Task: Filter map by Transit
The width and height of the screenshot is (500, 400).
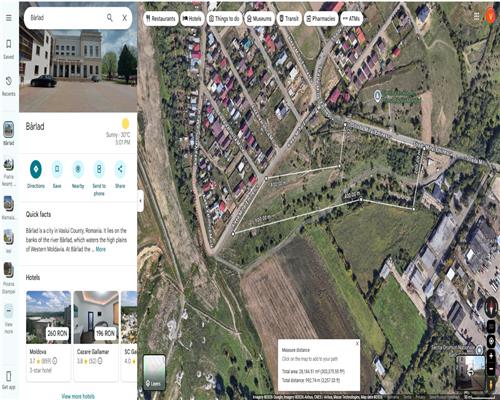Action: point(289,19)
